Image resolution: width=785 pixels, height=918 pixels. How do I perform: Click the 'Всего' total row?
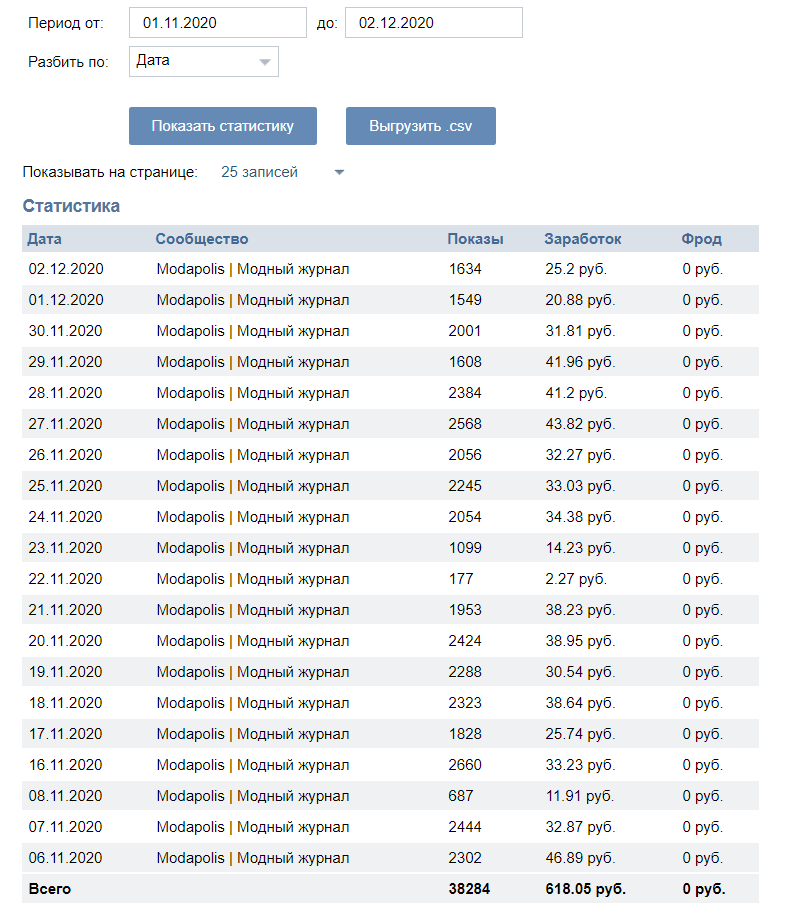pyautogui.click(x=390, y=889)
